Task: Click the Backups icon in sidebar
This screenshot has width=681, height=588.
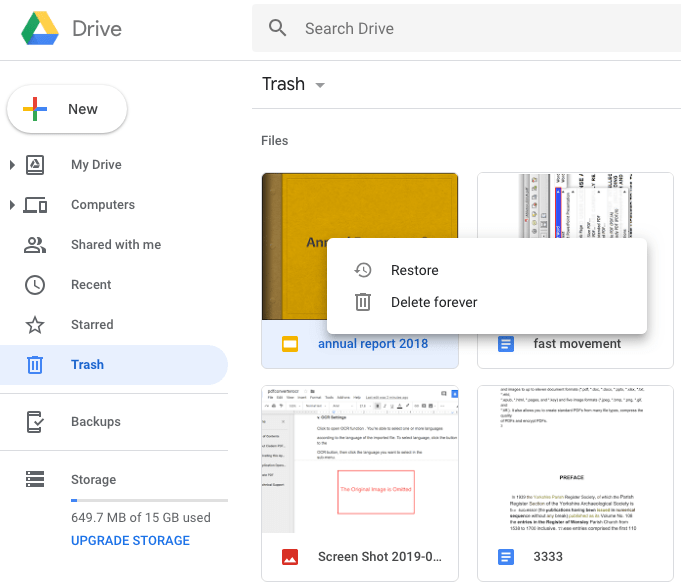Action: 35,422
